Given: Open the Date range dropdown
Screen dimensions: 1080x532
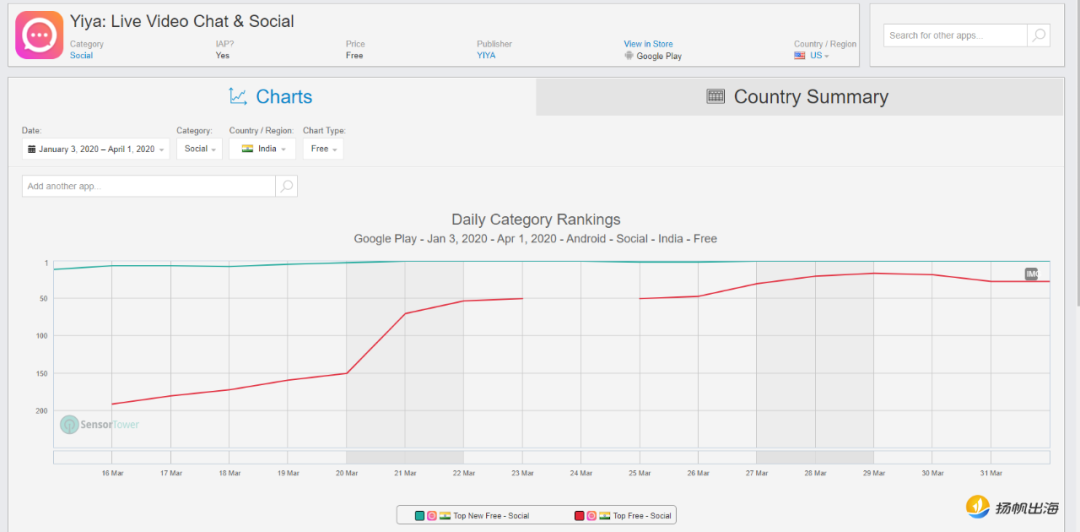Looking at the screenshot, I should [x=96, y=149].
